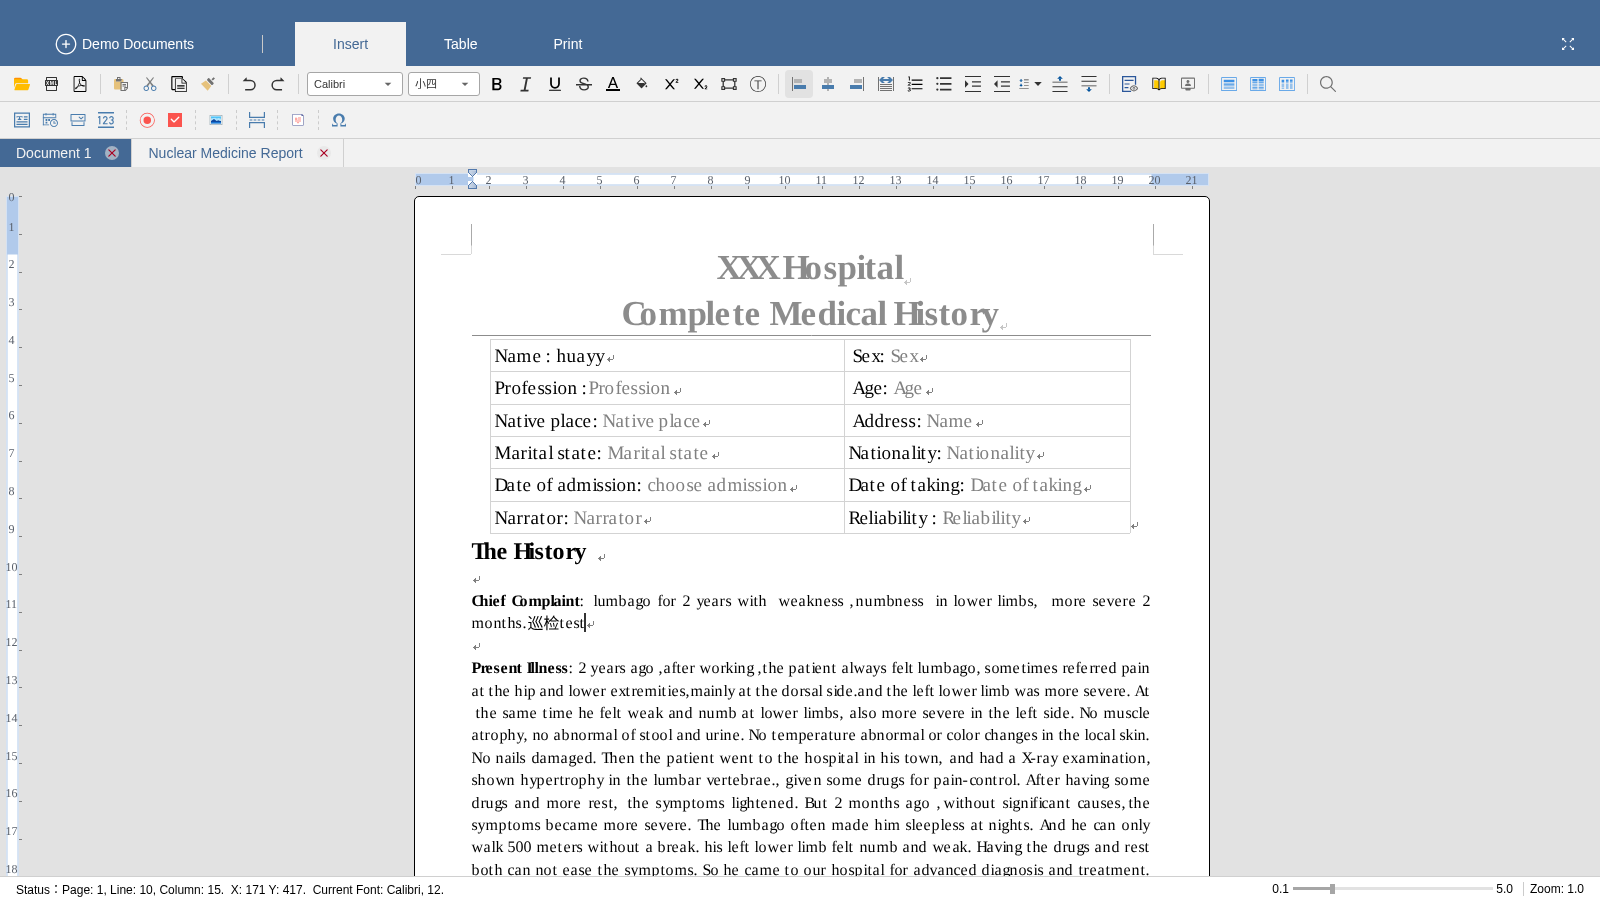Insert a page break
The width and height of the screenshot is (1600, 900).
pyautogui.click(x=257, y=120)
